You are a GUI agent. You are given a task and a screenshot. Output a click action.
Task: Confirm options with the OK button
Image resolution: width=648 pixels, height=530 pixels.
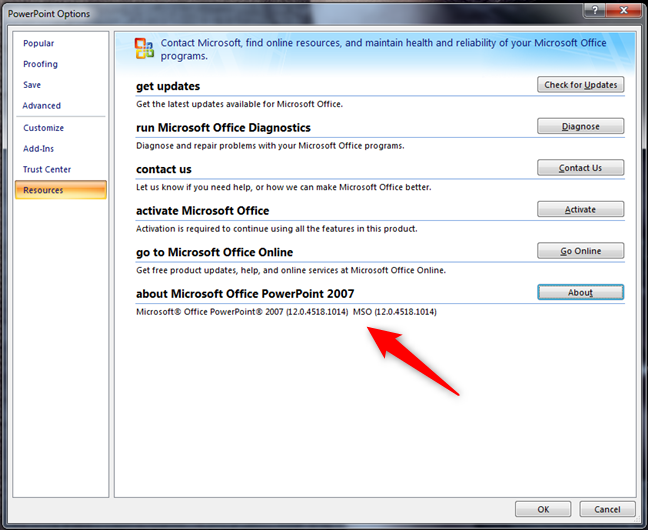(x=543, y=509)
